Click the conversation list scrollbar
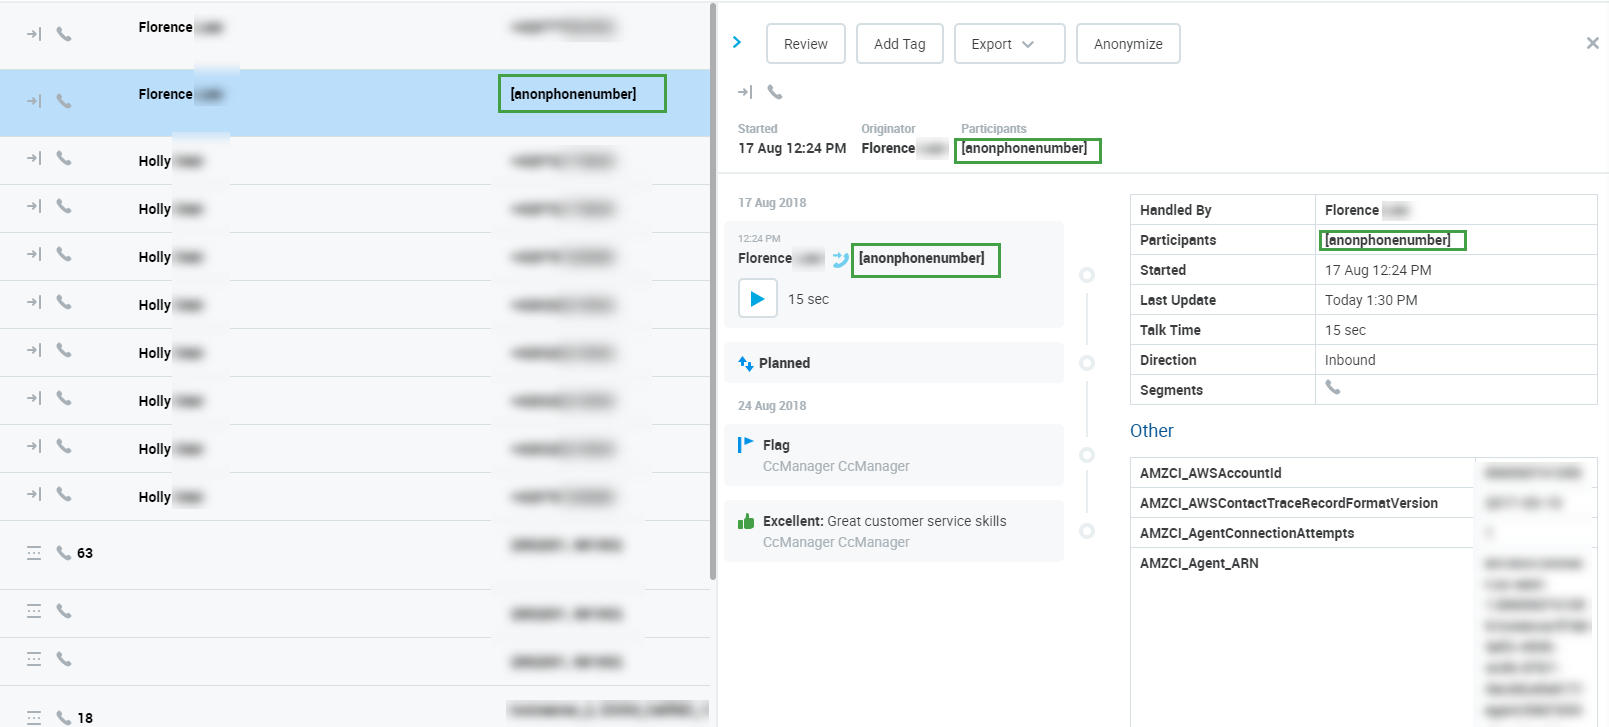1609x727 pixels. [x=712, y=290]
